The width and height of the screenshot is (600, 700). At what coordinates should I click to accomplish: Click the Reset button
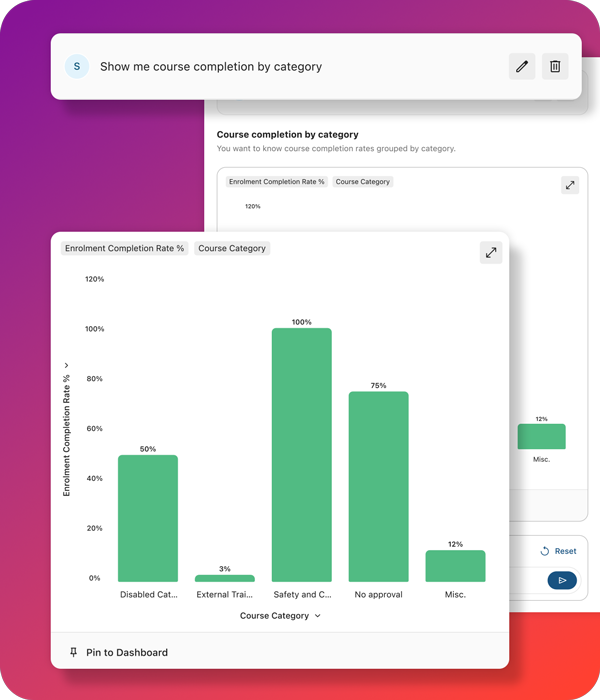point(558,551)
